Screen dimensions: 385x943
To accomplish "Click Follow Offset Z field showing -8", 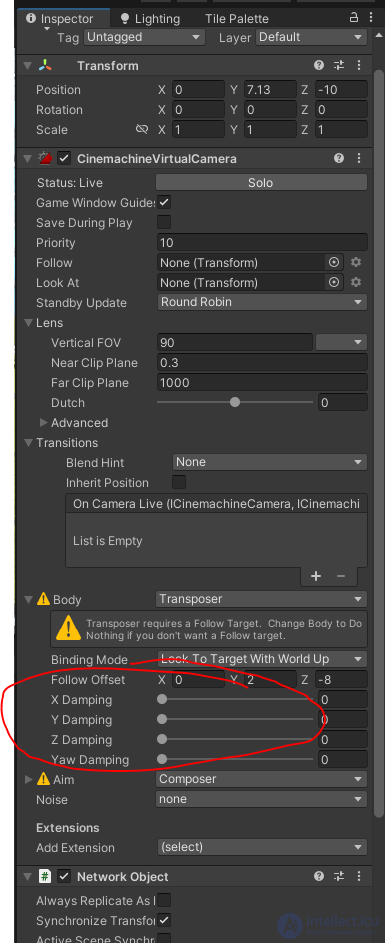I will [x=341, y=680].
